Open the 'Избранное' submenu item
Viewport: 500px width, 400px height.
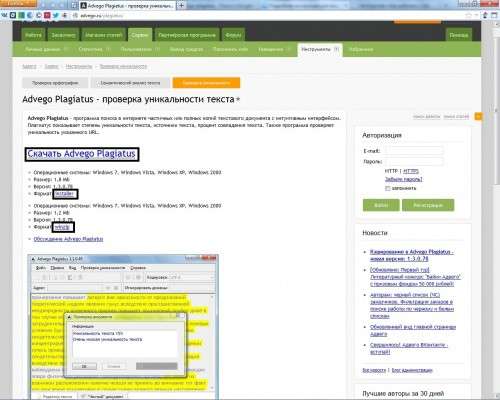361,49
